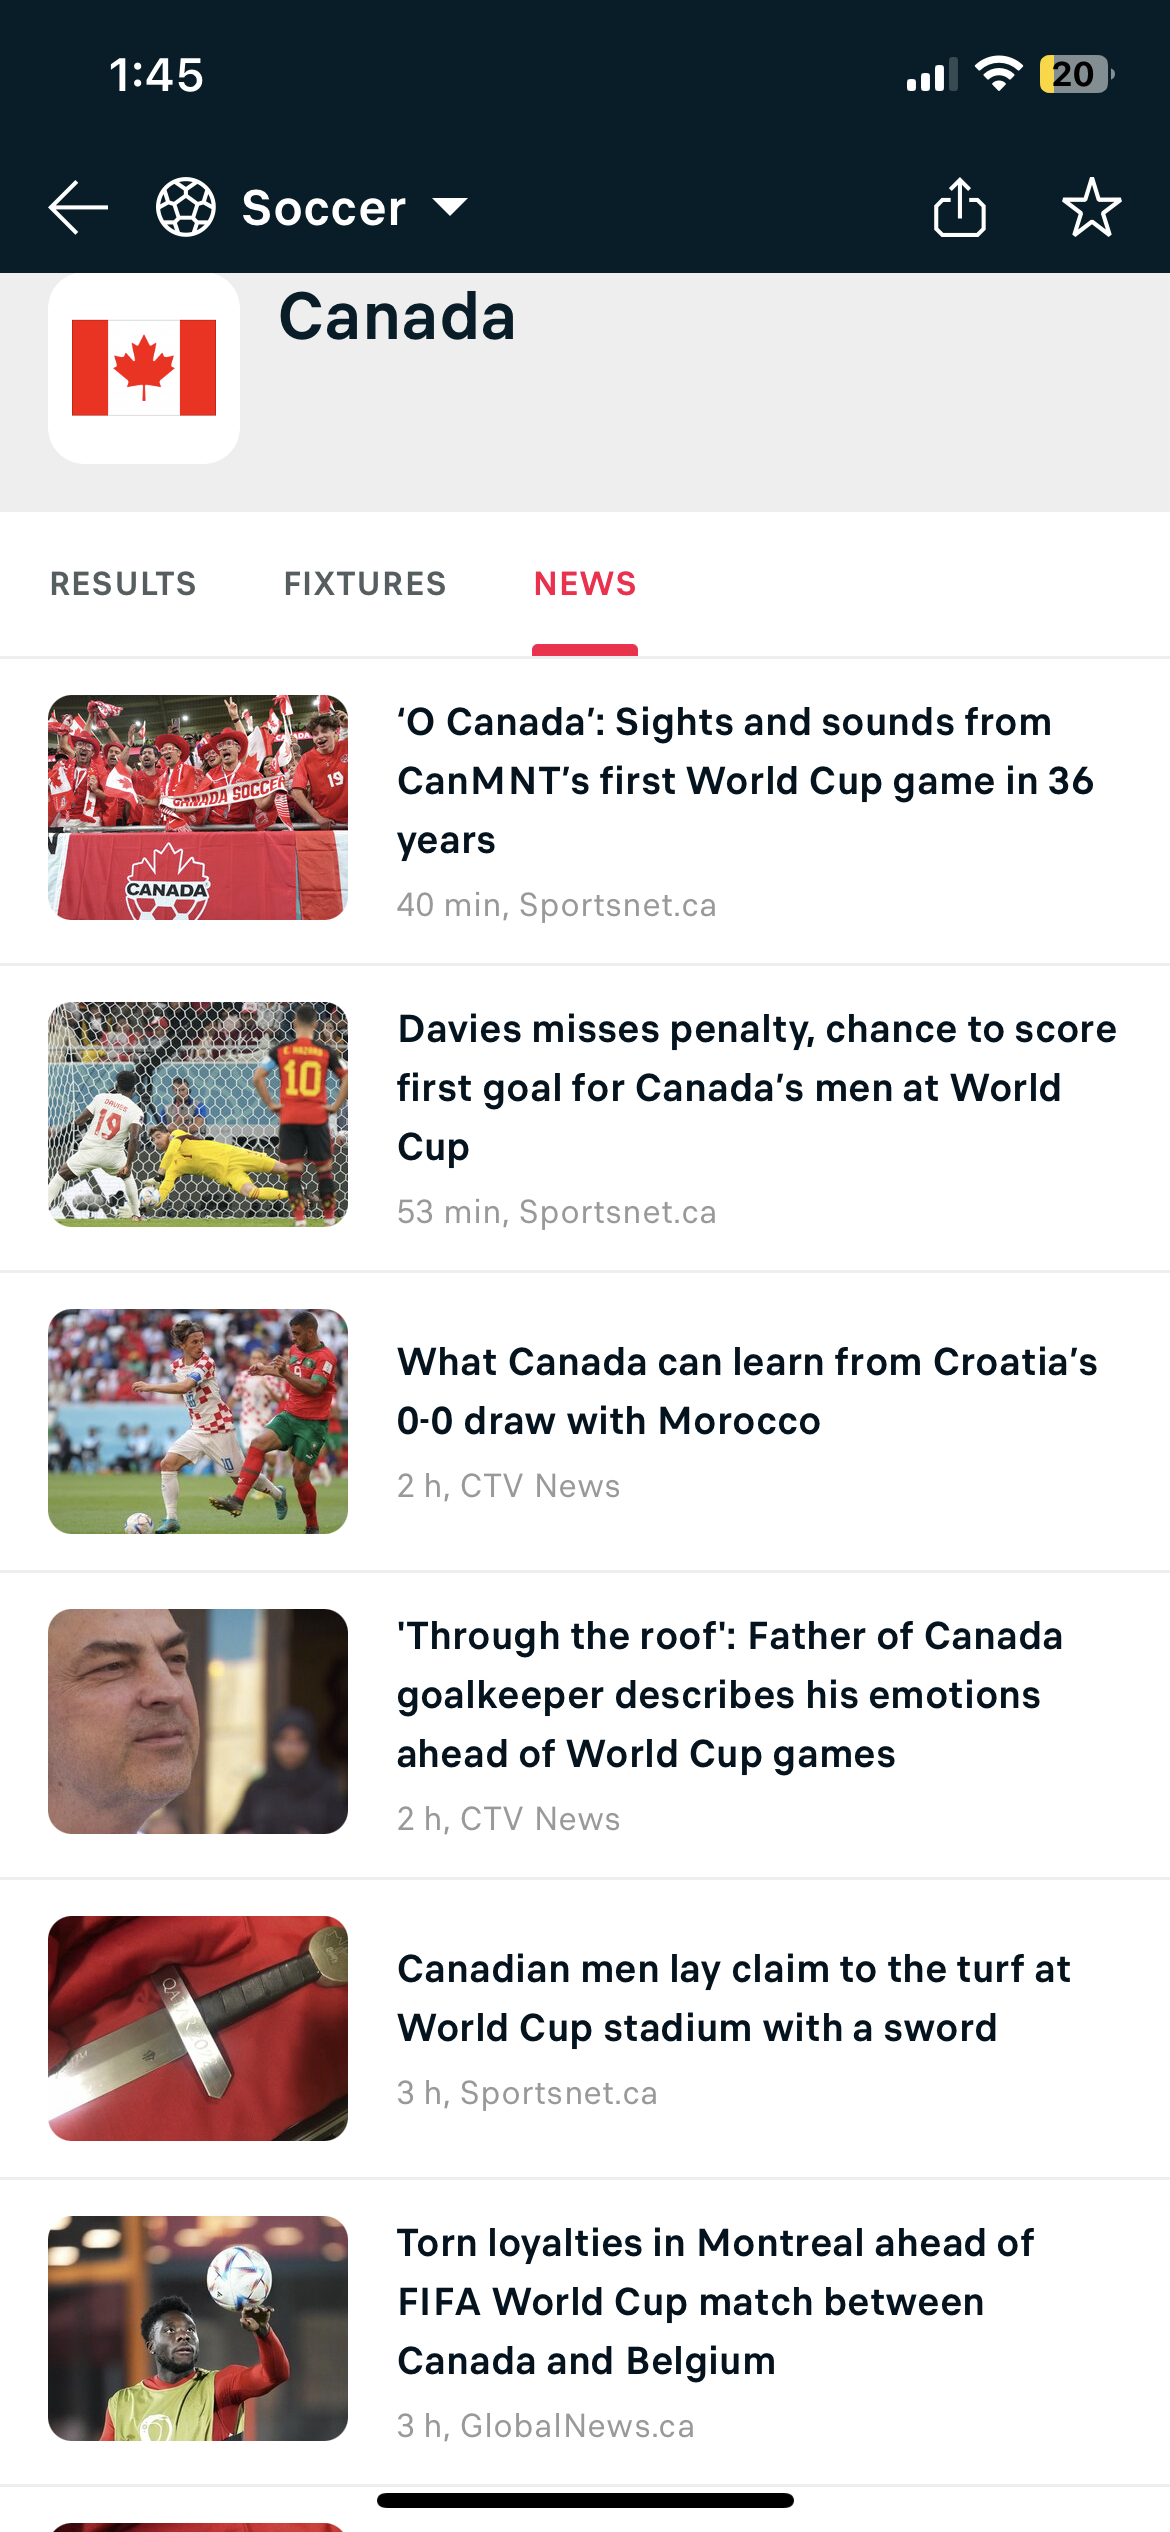
Task: Tap the soccer ball sport icon
Action: 186,207
